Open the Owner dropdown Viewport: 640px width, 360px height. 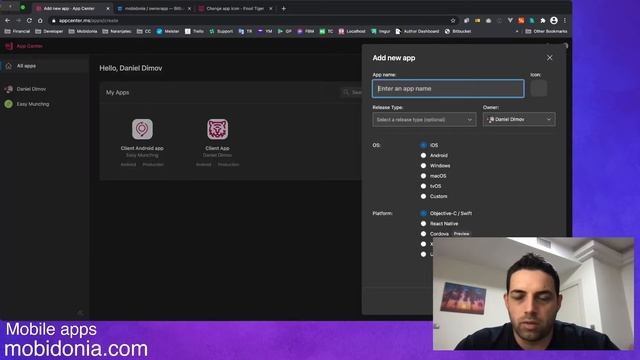519,119
